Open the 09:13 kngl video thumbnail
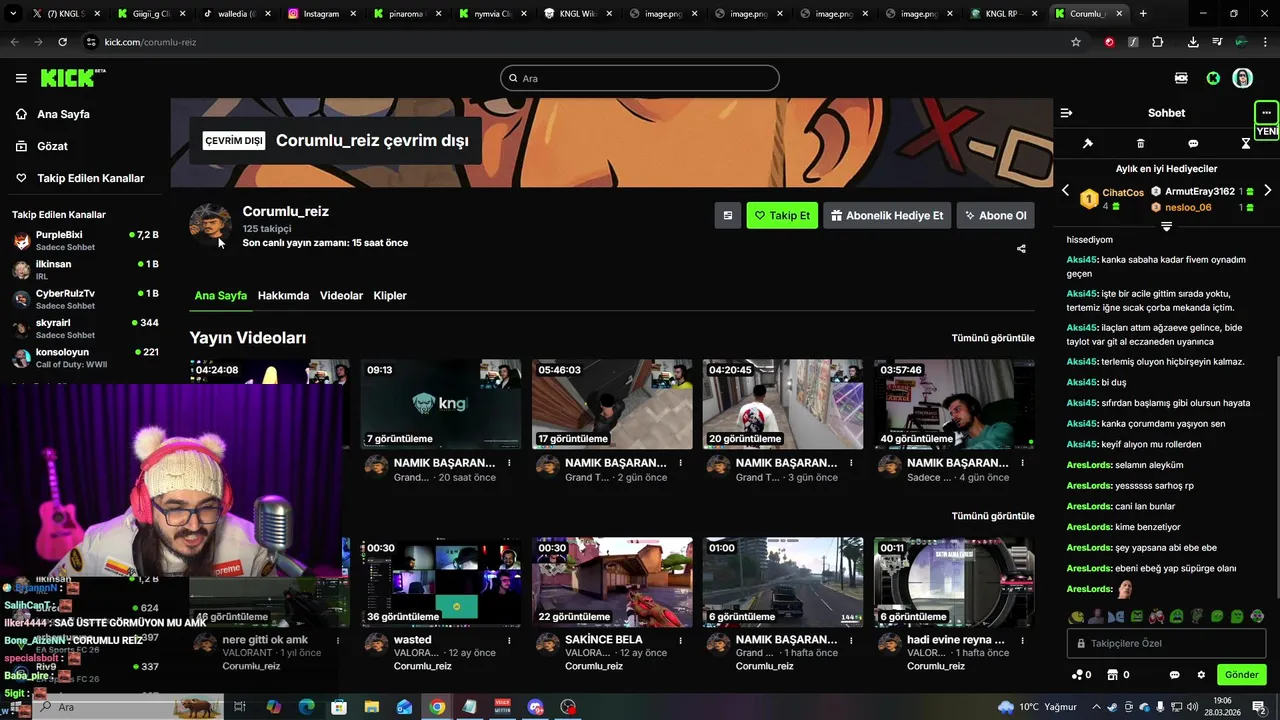1280x720 pixels. (x=441, y=404)
